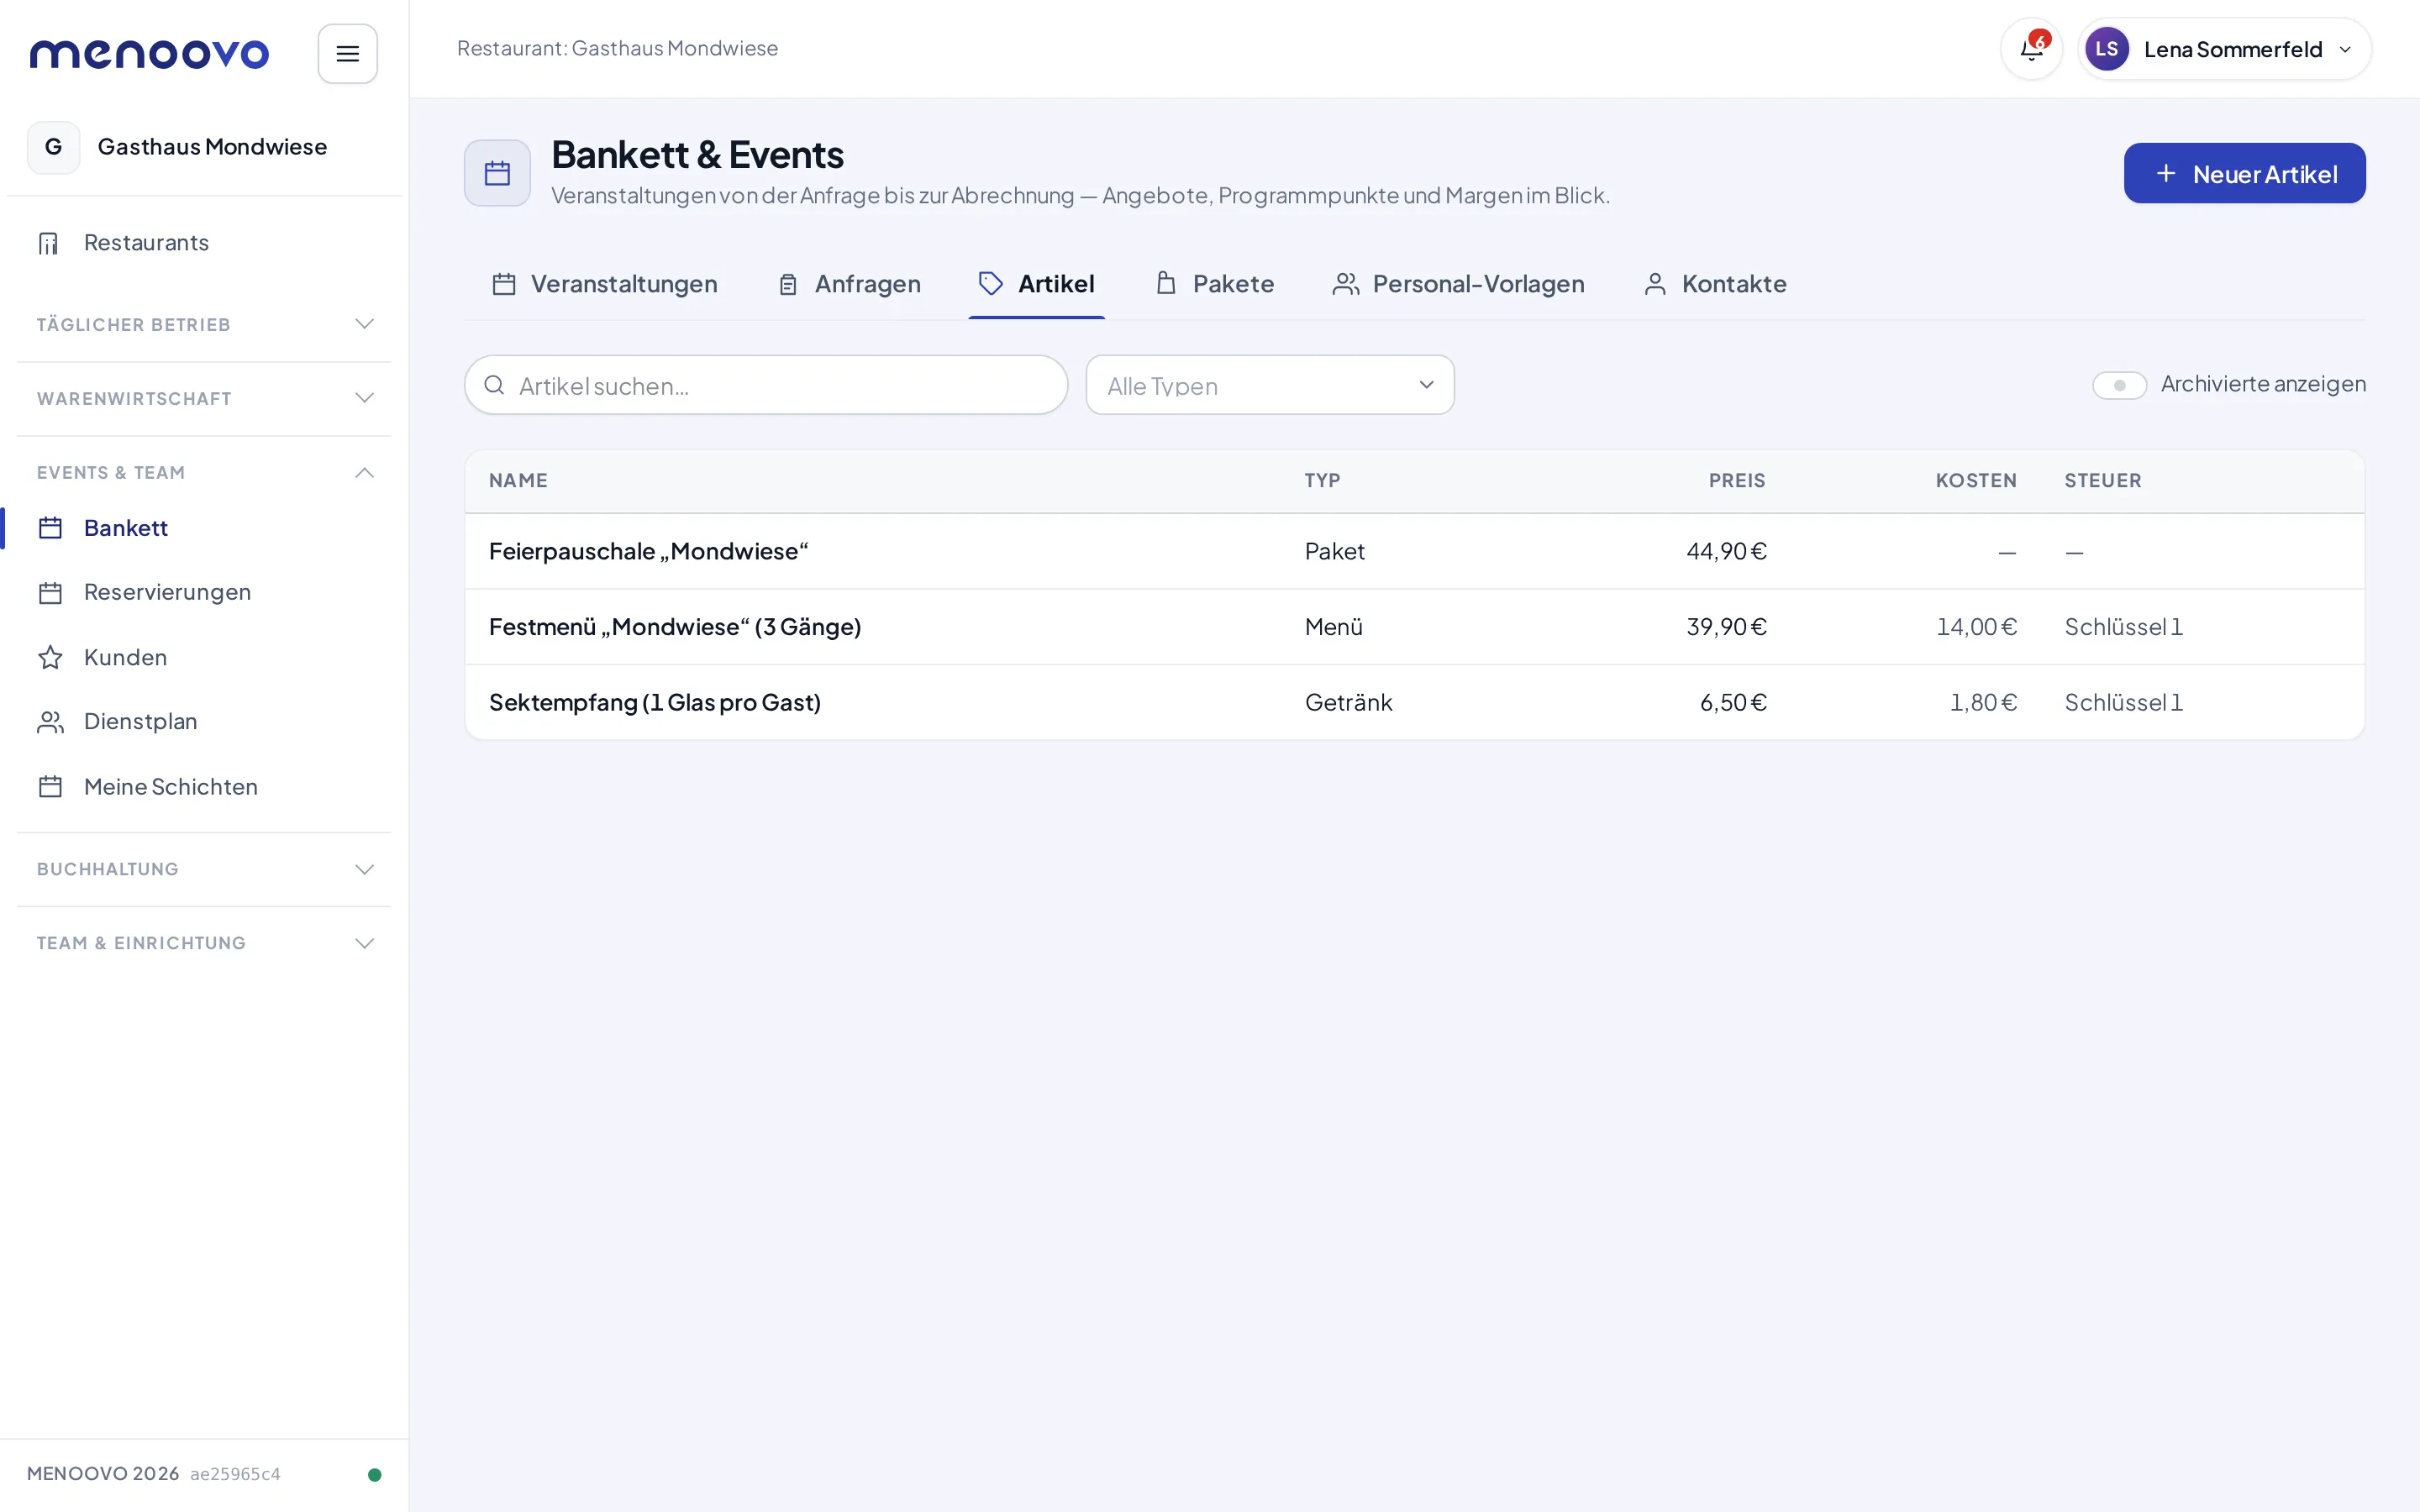The width and height of the screenshot is (2420, 1512).
Task: Switch to the Personal-Vorlagen tab
Action: (x=1458, y=284)
